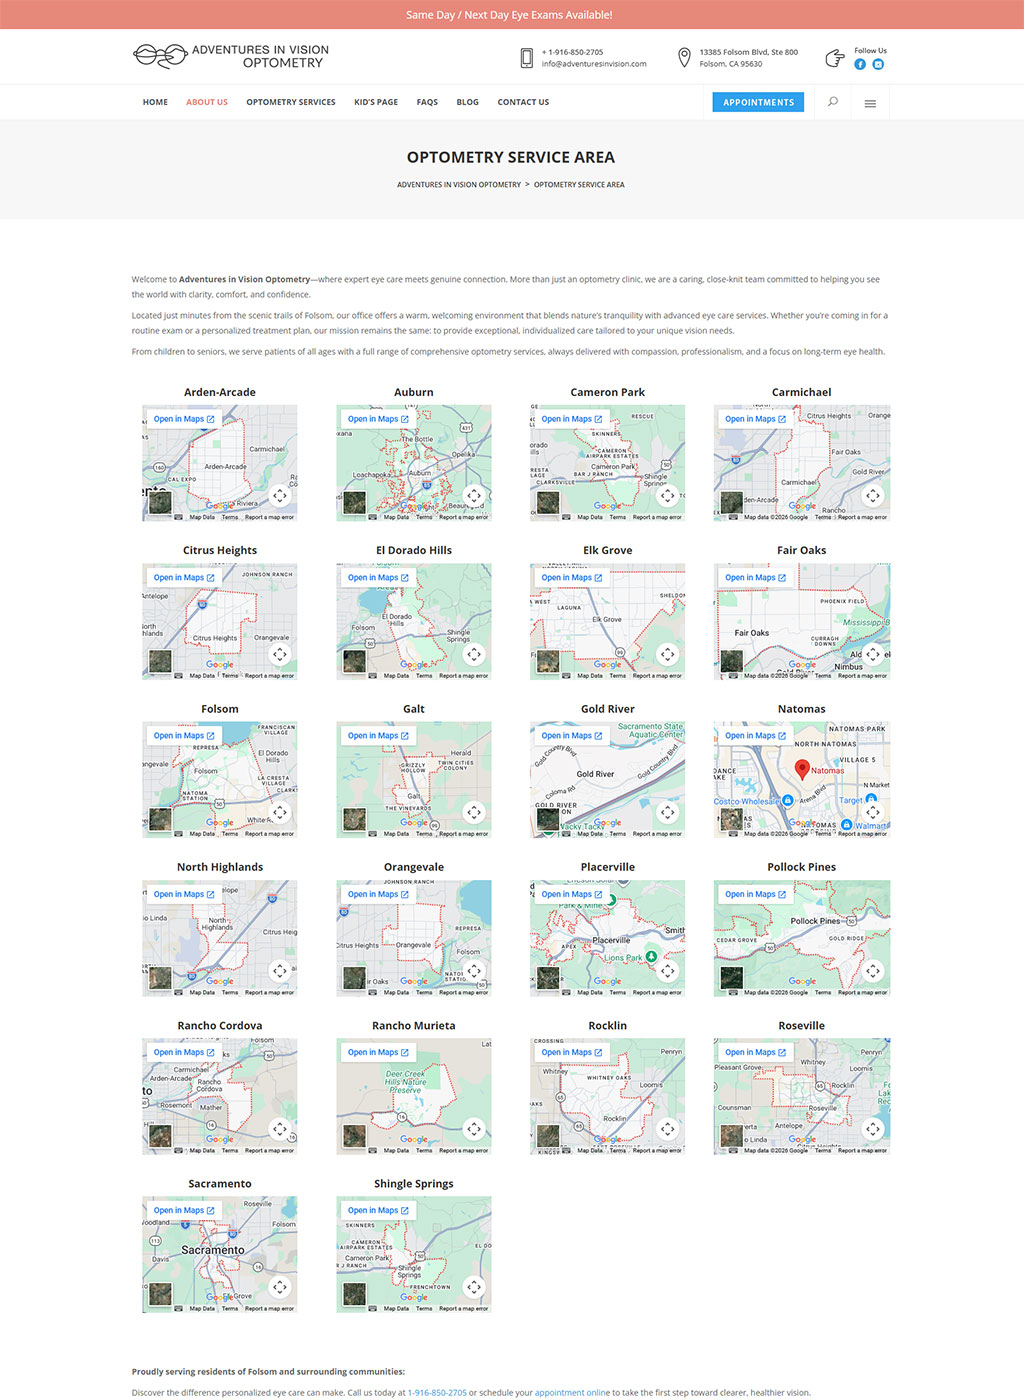Go to the HOME menu item
Viewport: 1024px width, 1400px height.
[x=155, y=102]
